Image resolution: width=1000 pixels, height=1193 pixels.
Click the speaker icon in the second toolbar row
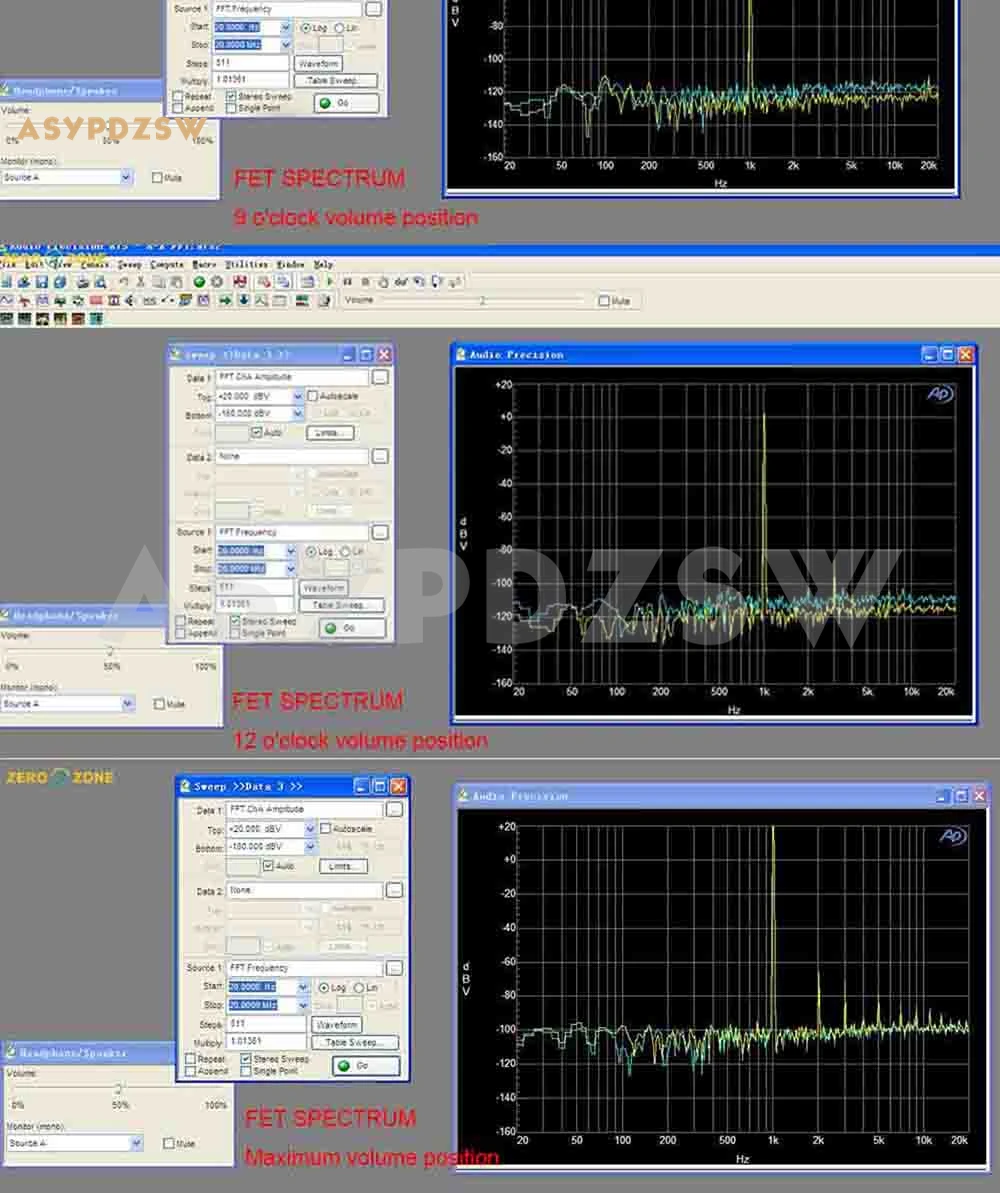pyautogui.click(x=130, y=301)
